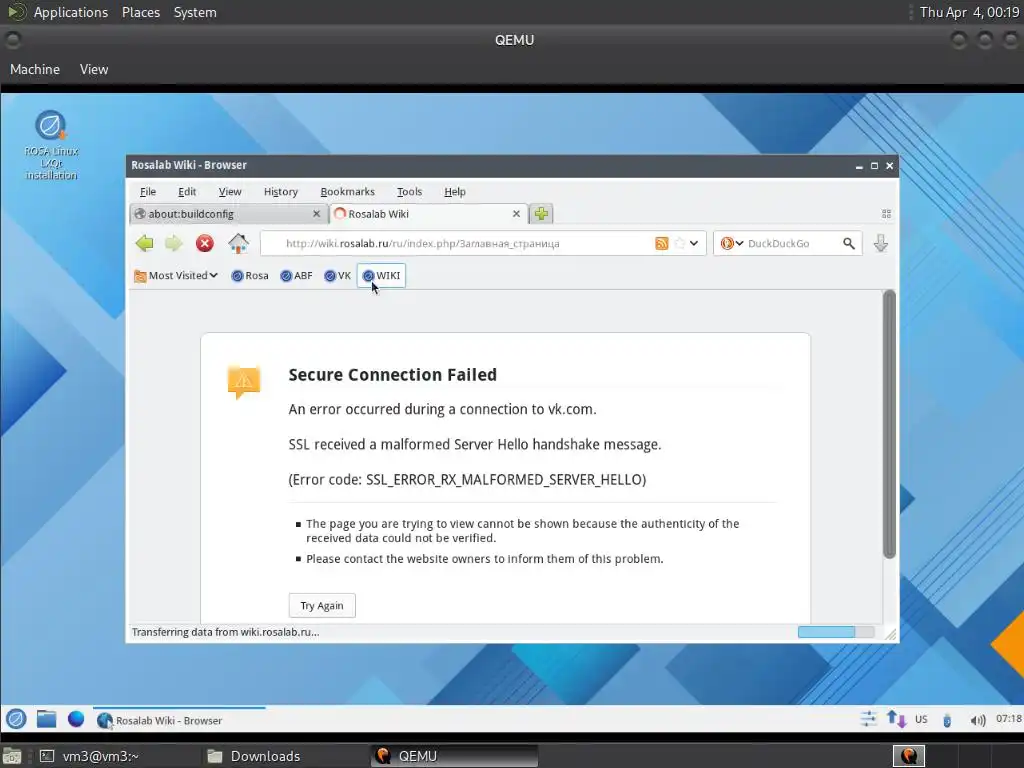
Task: Bookmark this page with the star icon
Action: click(x=679, y=244)
